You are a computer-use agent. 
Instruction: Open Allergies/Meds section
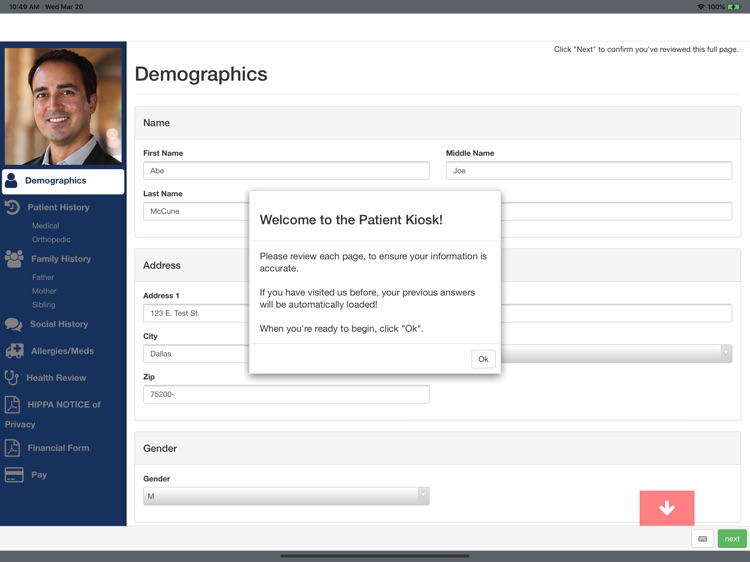62,351
